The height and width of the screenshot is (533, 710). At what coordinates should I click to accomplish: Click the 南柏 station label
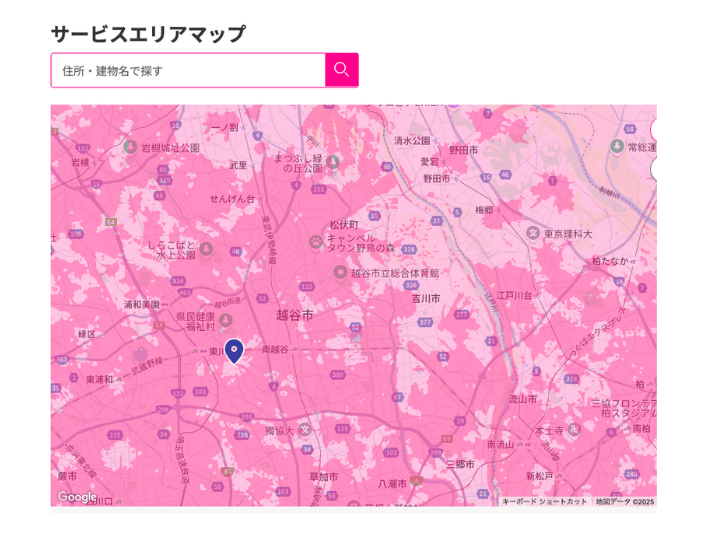[x=641, y=428]
